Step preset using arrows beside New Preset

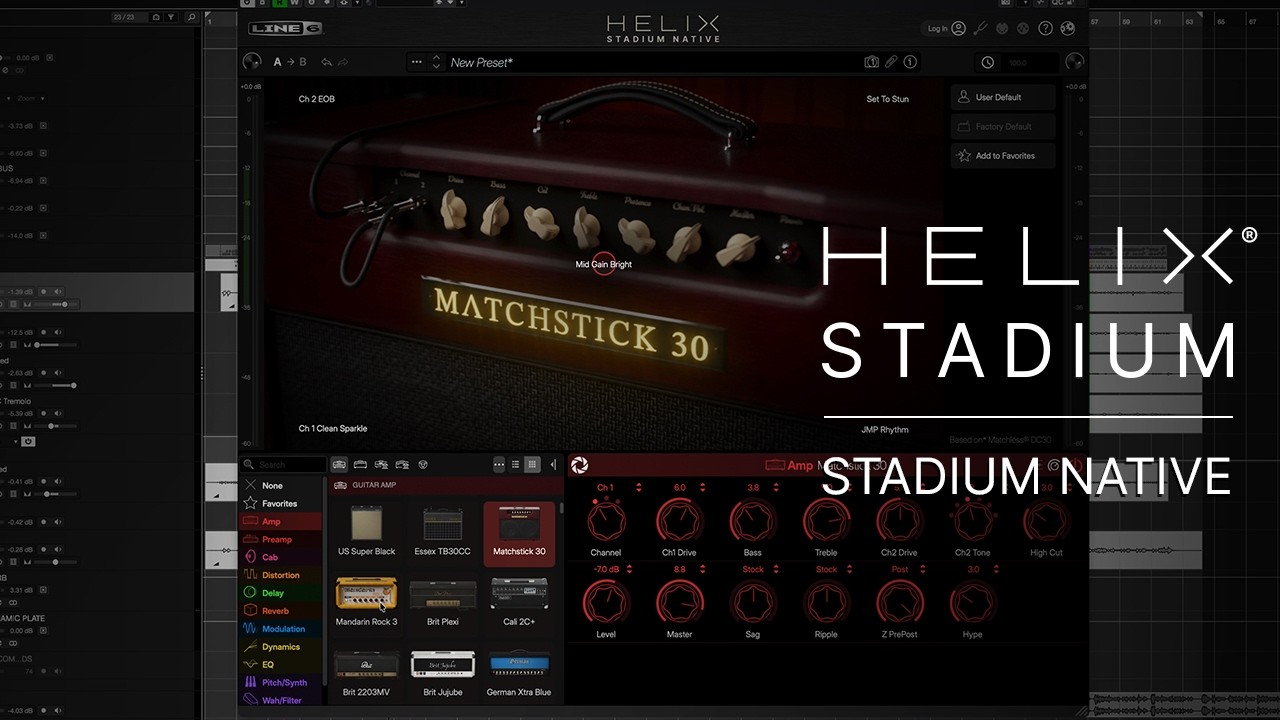click(436, 62)
